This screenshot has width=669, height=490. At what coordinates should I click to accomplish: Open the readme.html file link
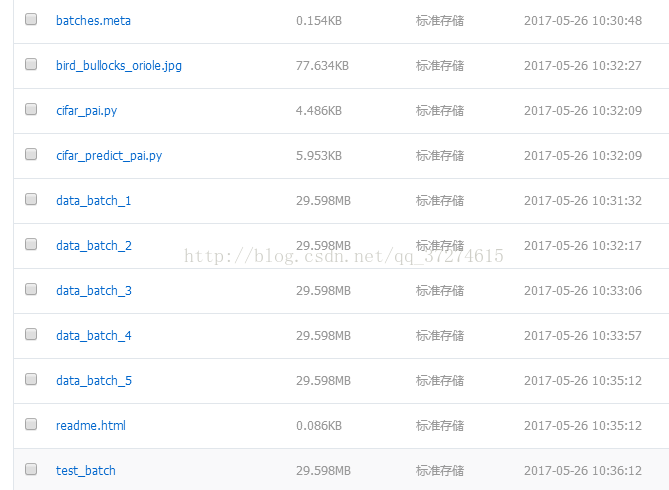(x=91, y=426)
